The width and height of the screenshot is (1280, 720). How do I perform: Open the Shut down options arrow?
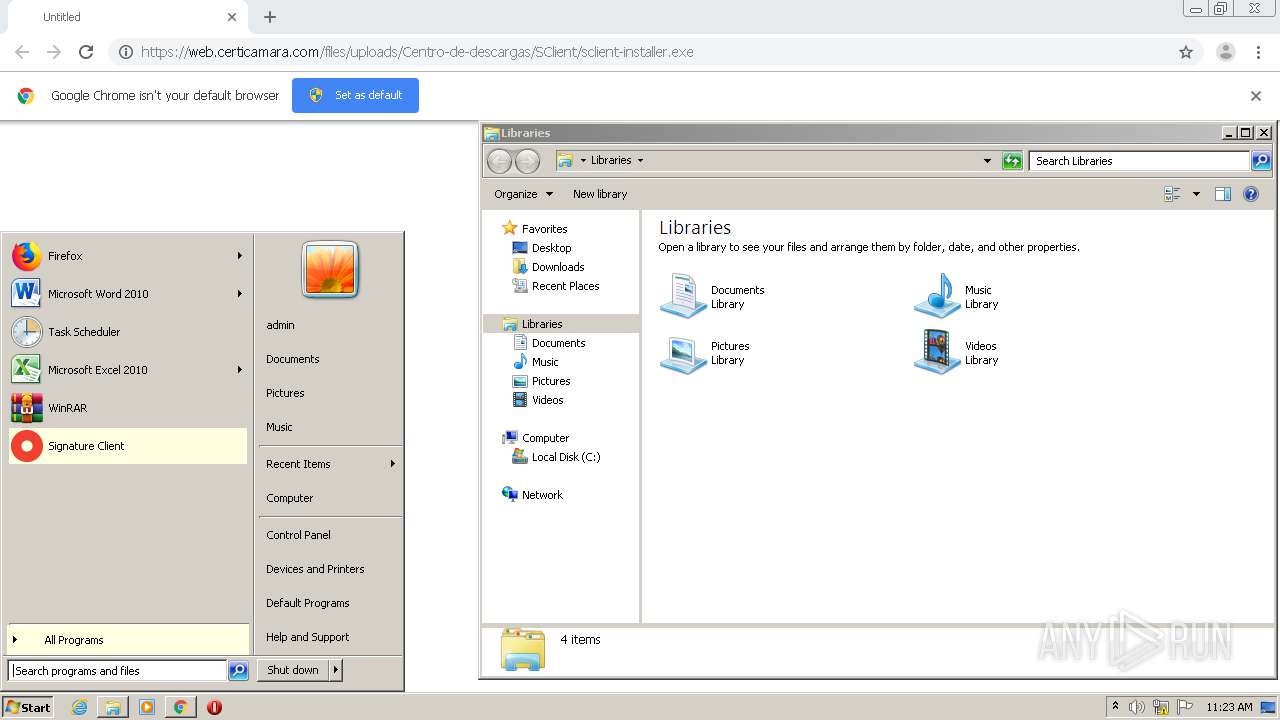[x=336, y=670]
